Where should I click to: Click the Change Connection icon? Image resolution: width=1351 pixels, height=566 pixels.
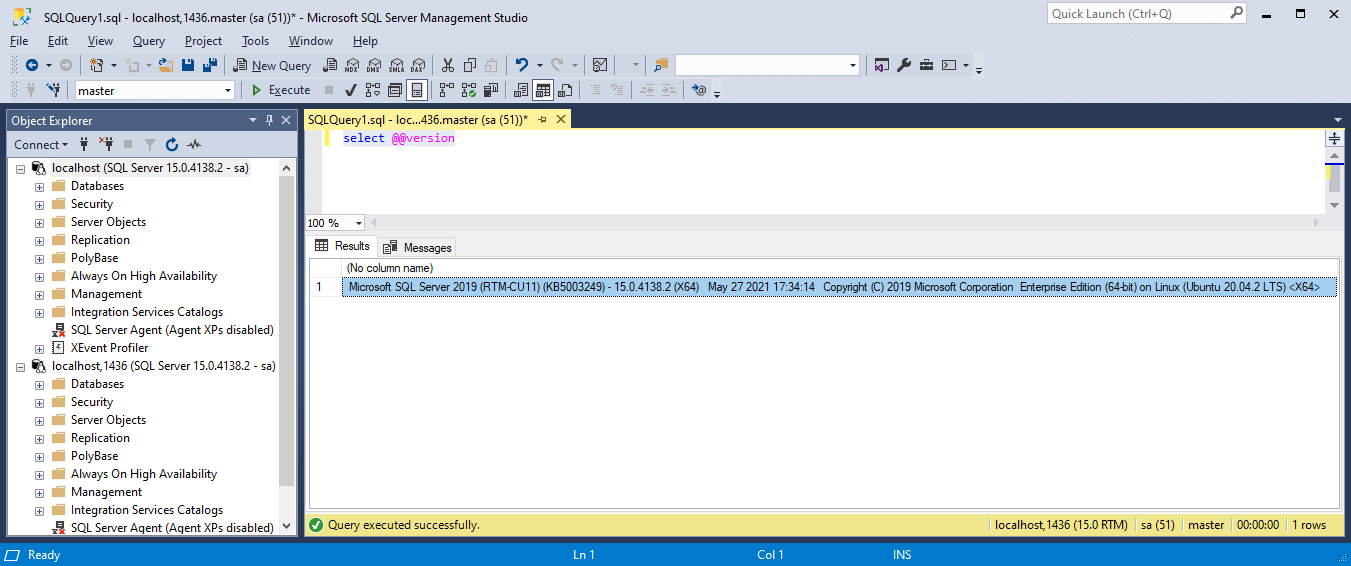tap(53, 90)
